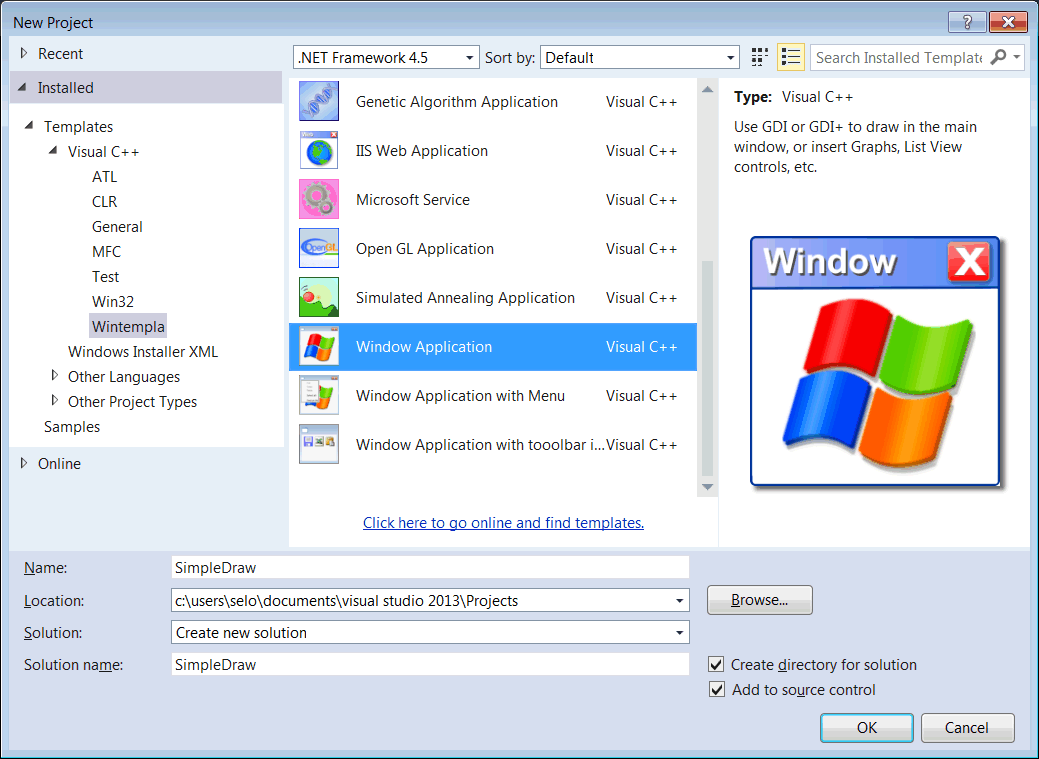Select Window Application with tooolbar text

[480, 445]
